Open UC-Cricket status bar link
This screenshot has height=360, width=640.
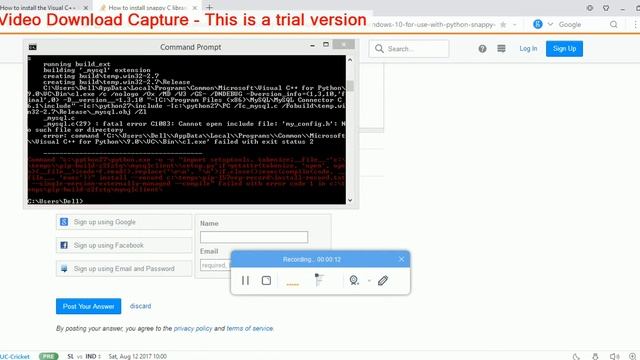(15, 356)
